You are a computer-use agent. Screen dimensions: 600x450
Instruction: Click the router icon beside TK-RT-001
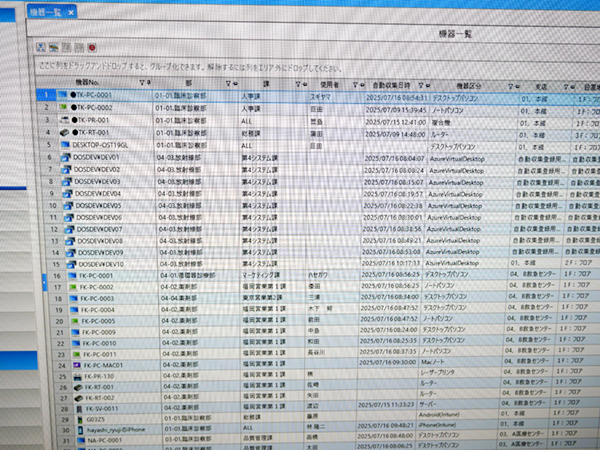[x=64, y=132]
